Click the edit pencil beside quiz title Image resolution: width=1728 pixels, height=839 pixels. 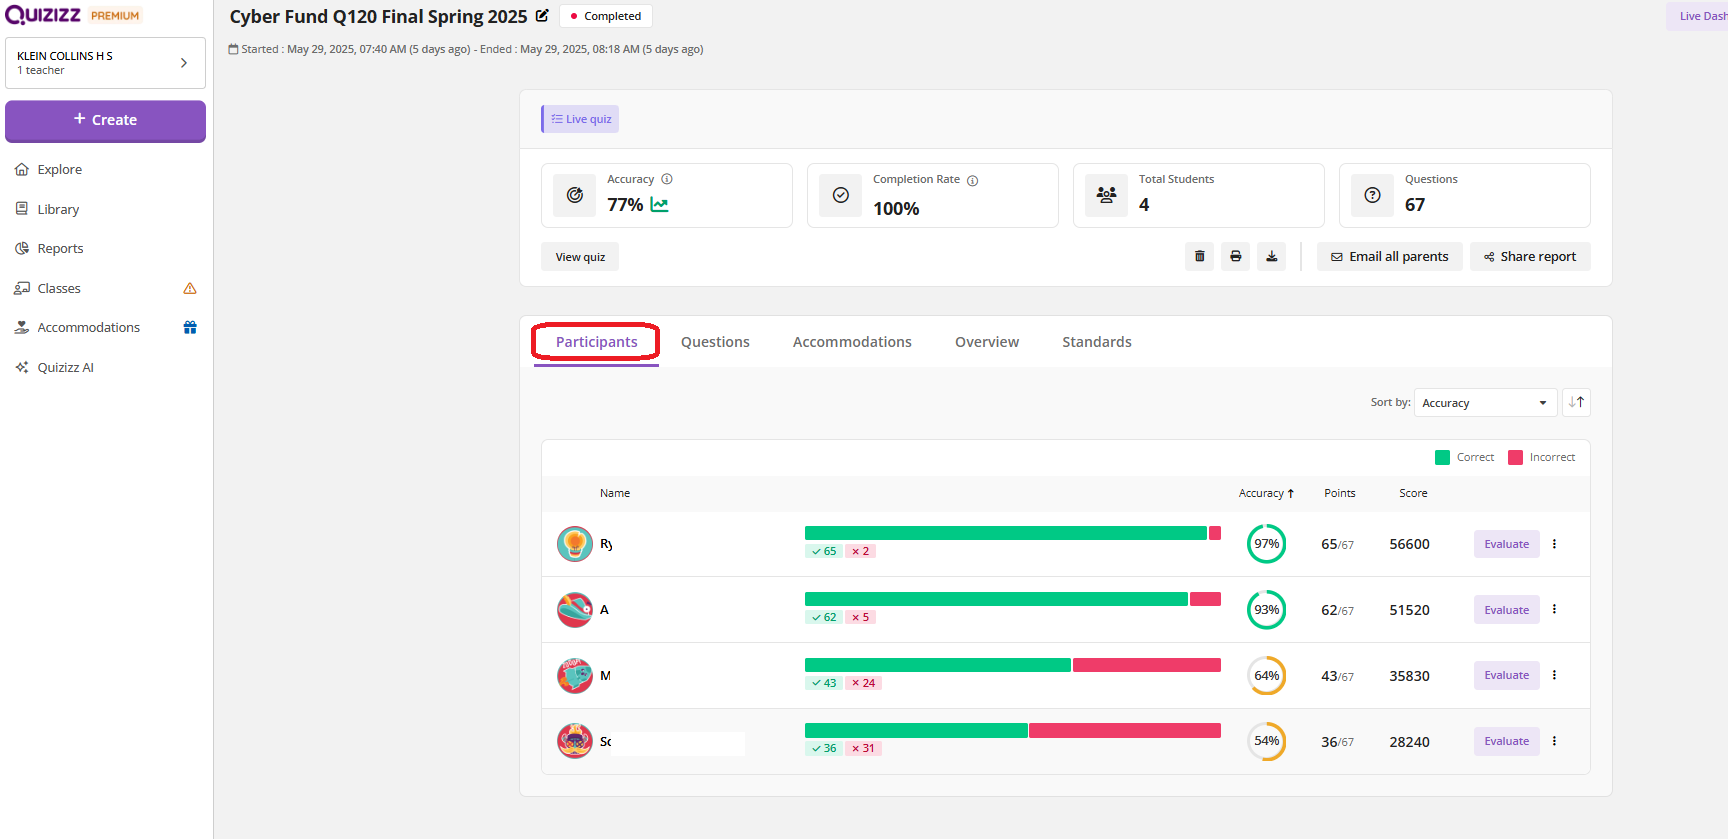click(542, 16)
